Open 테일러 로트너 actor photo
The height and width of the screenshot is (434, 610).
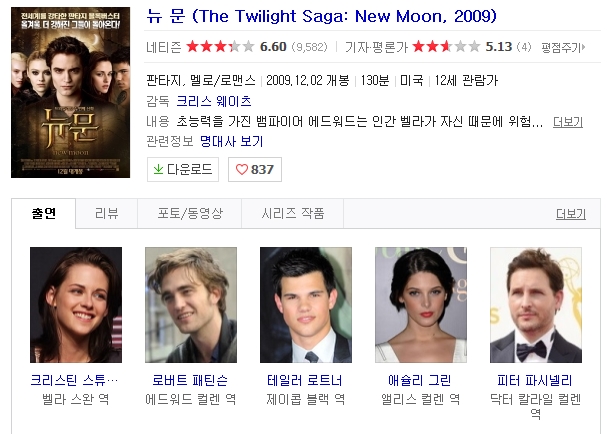coord(306,305)
